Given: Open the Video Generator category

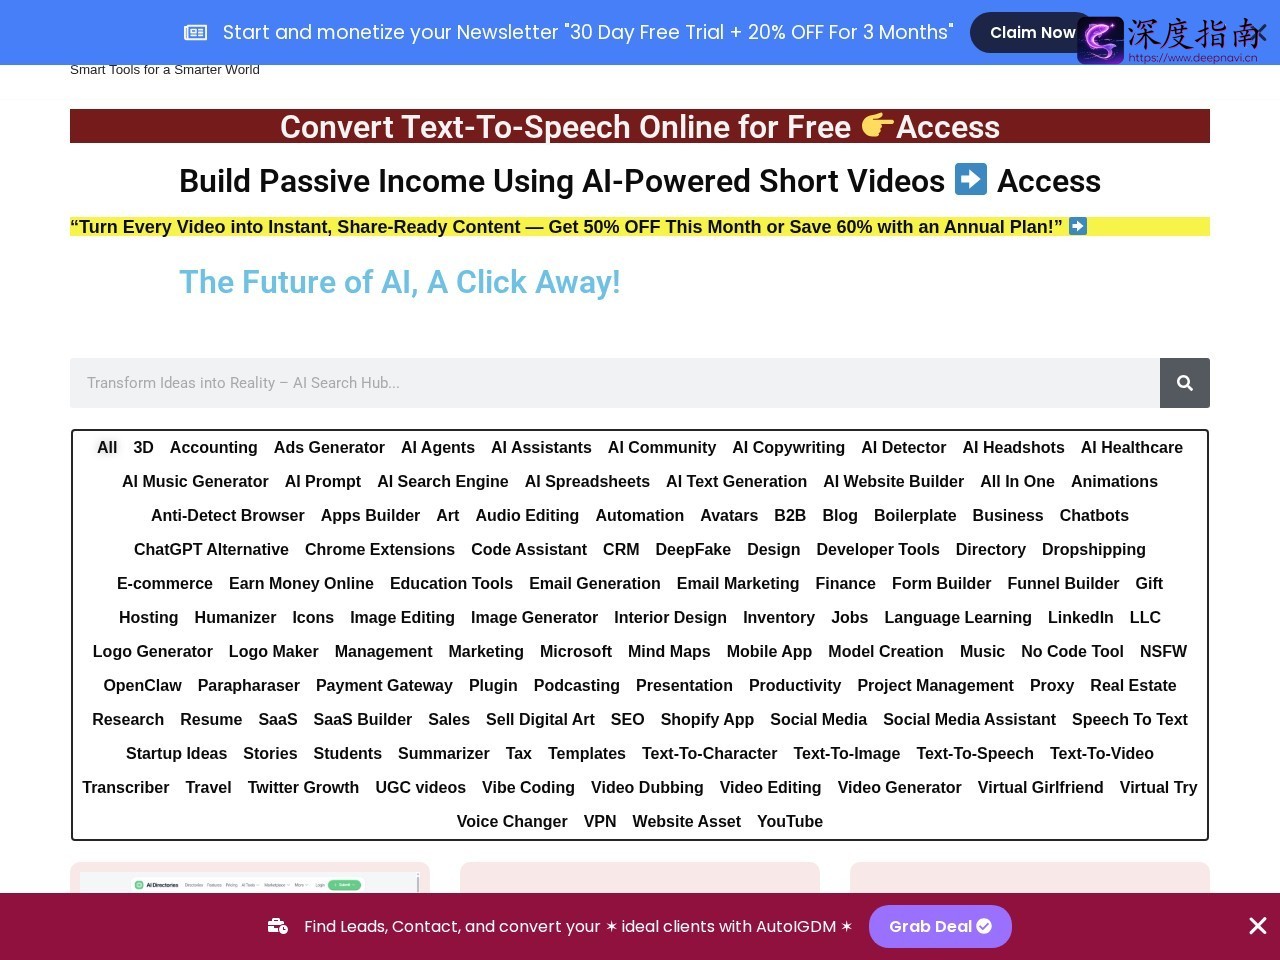Looking at the screenshot, I should [x=900, y=787].
